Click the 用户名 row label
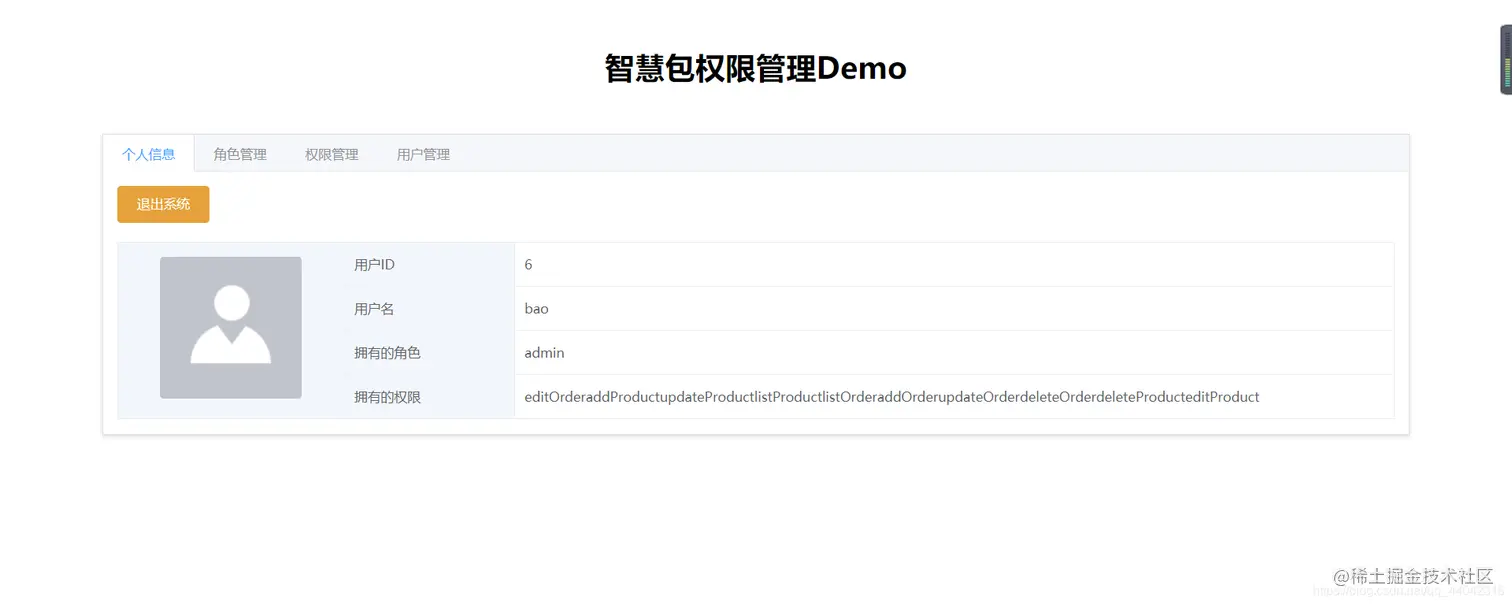 372,308
